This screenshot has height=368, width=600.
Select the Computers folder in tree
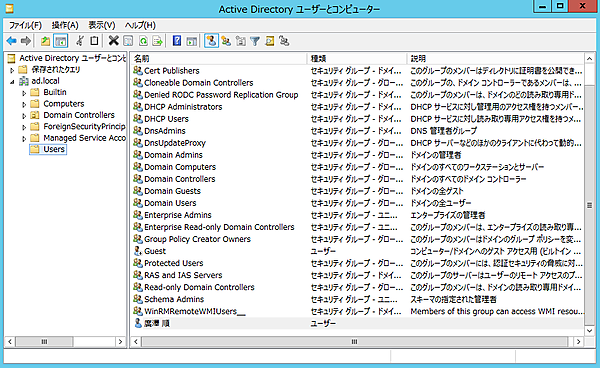coord(64,104)
